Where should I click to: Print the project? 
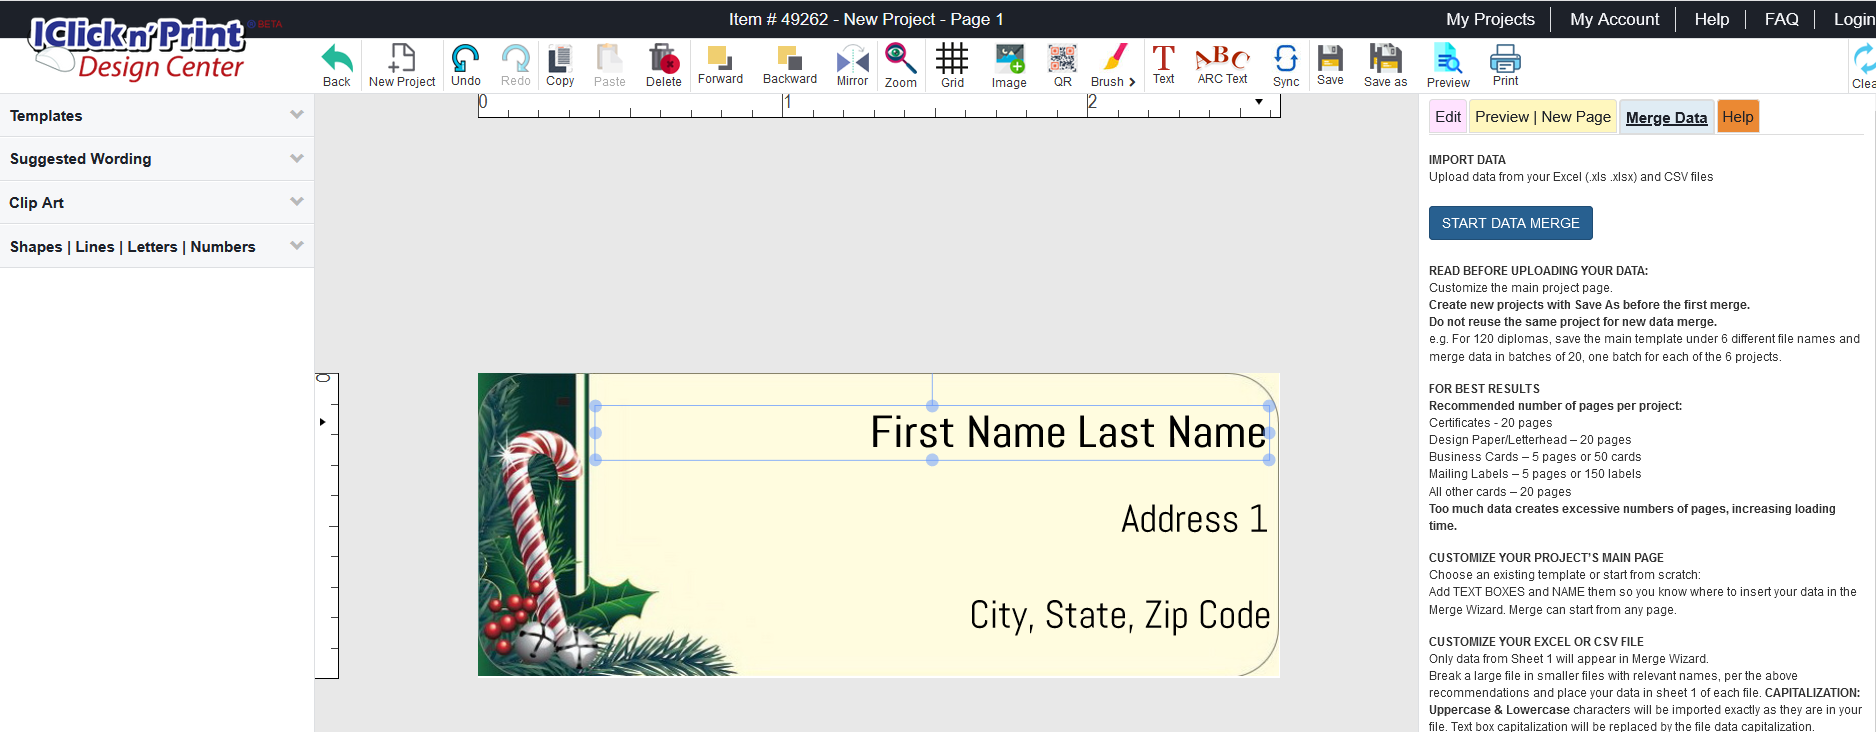[1505, 66]
